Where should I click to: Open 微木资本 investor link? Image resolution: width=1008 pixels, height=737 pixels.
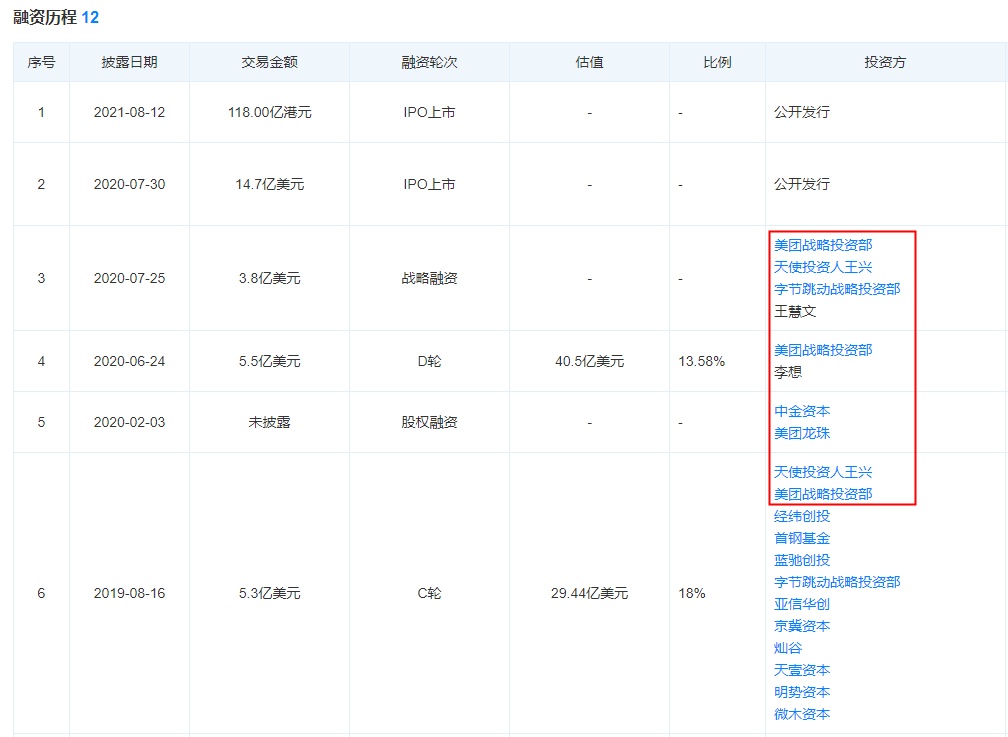pyautogui.click(x=802, y=714)
